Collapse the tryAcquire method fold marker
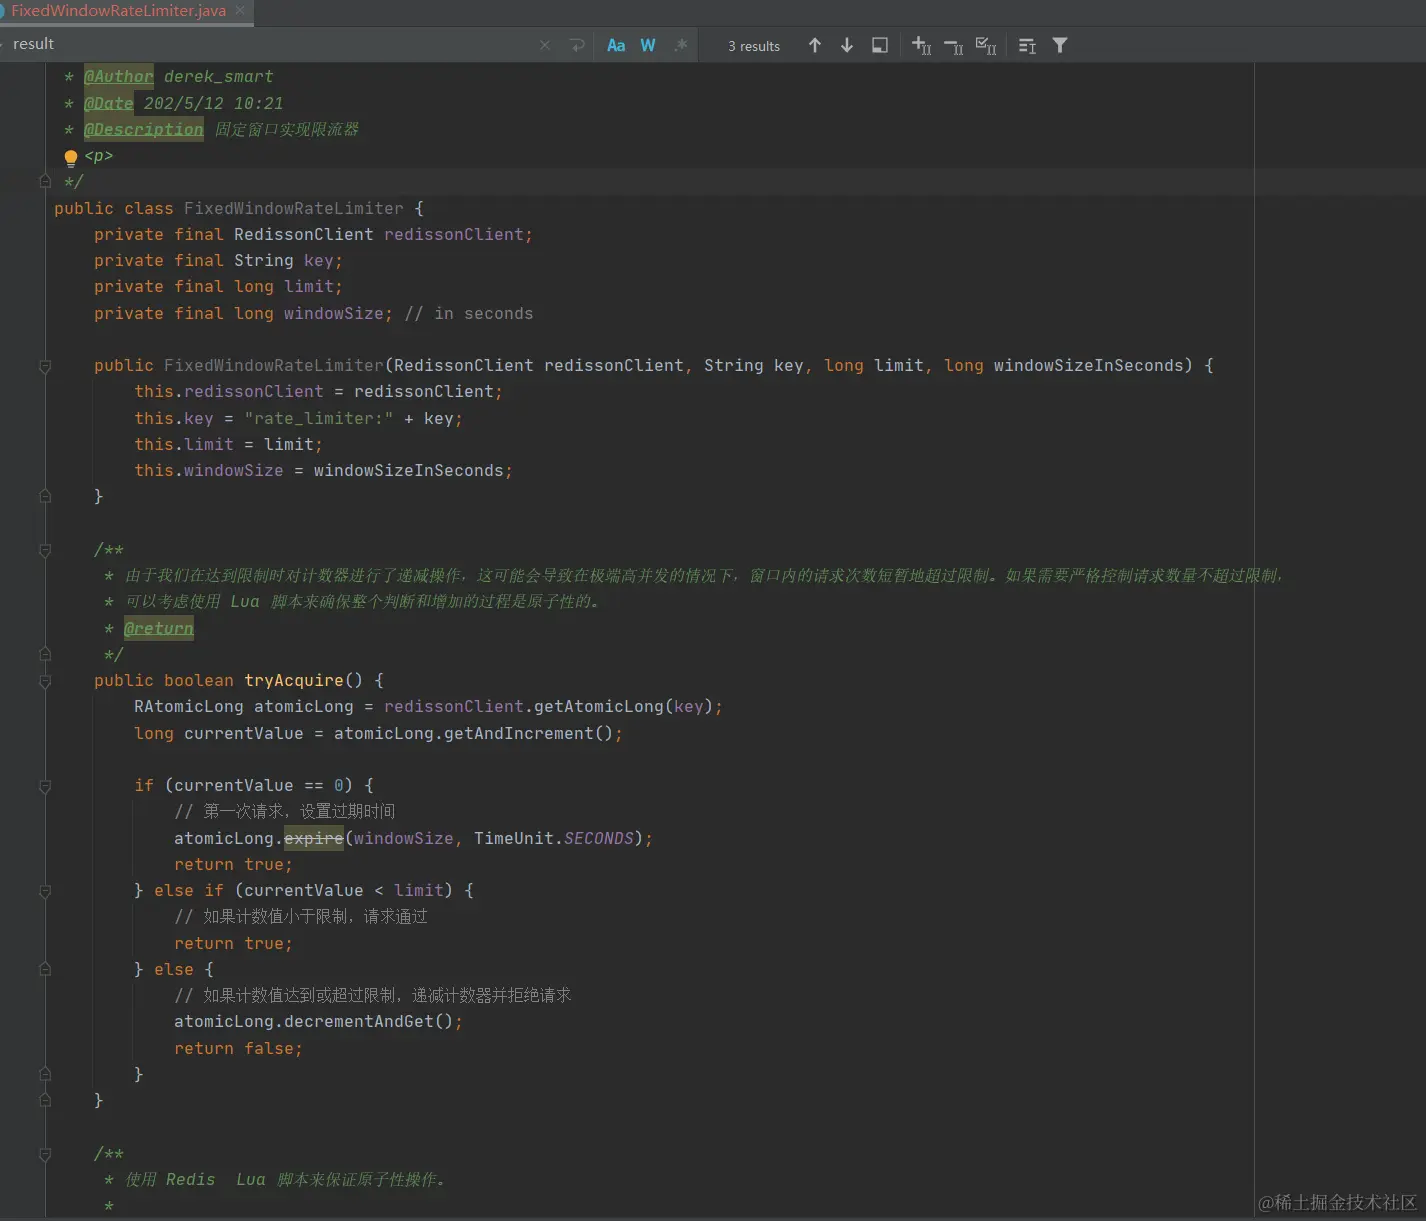1426x1221 pixels. point(45,681)
